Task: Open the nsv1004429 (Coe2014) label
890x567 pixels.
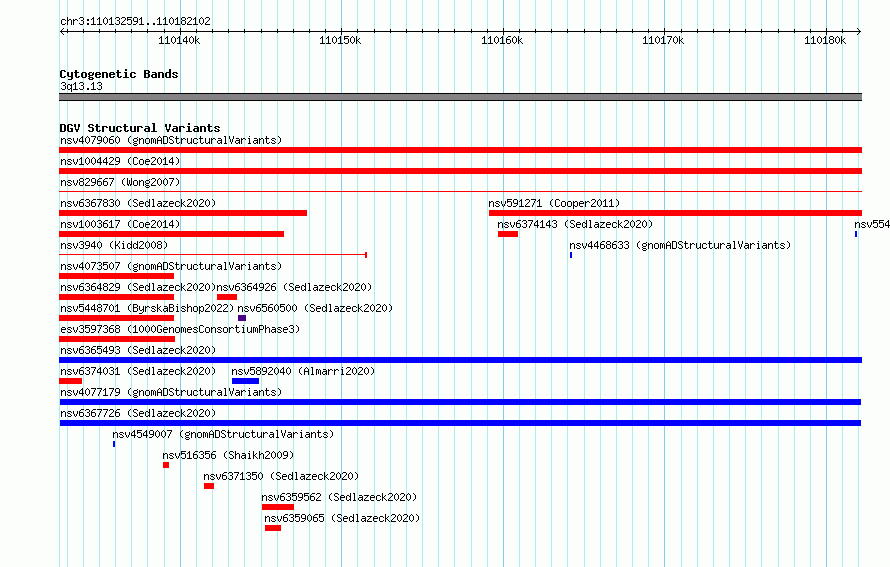Action: point(120,161)
